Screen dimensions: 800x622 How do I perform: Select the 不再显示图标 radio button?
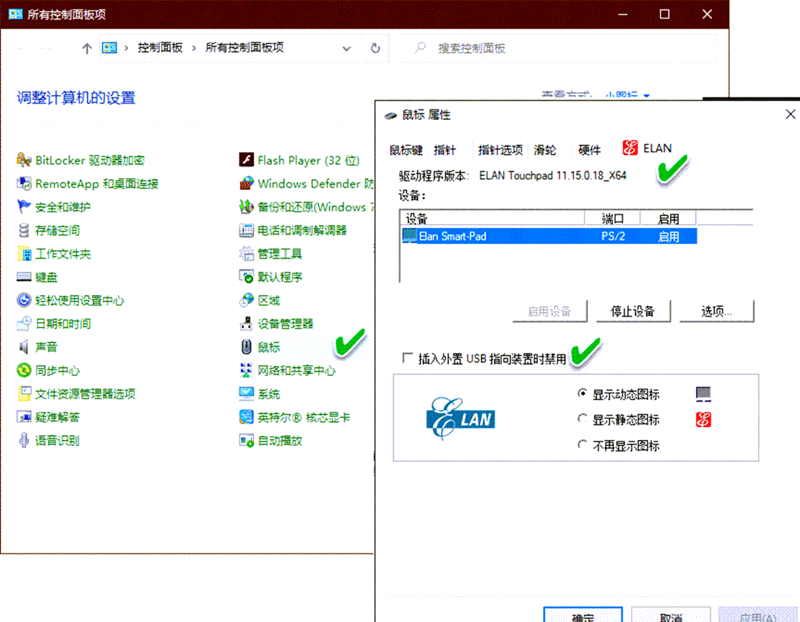click(x=583, y=445)
